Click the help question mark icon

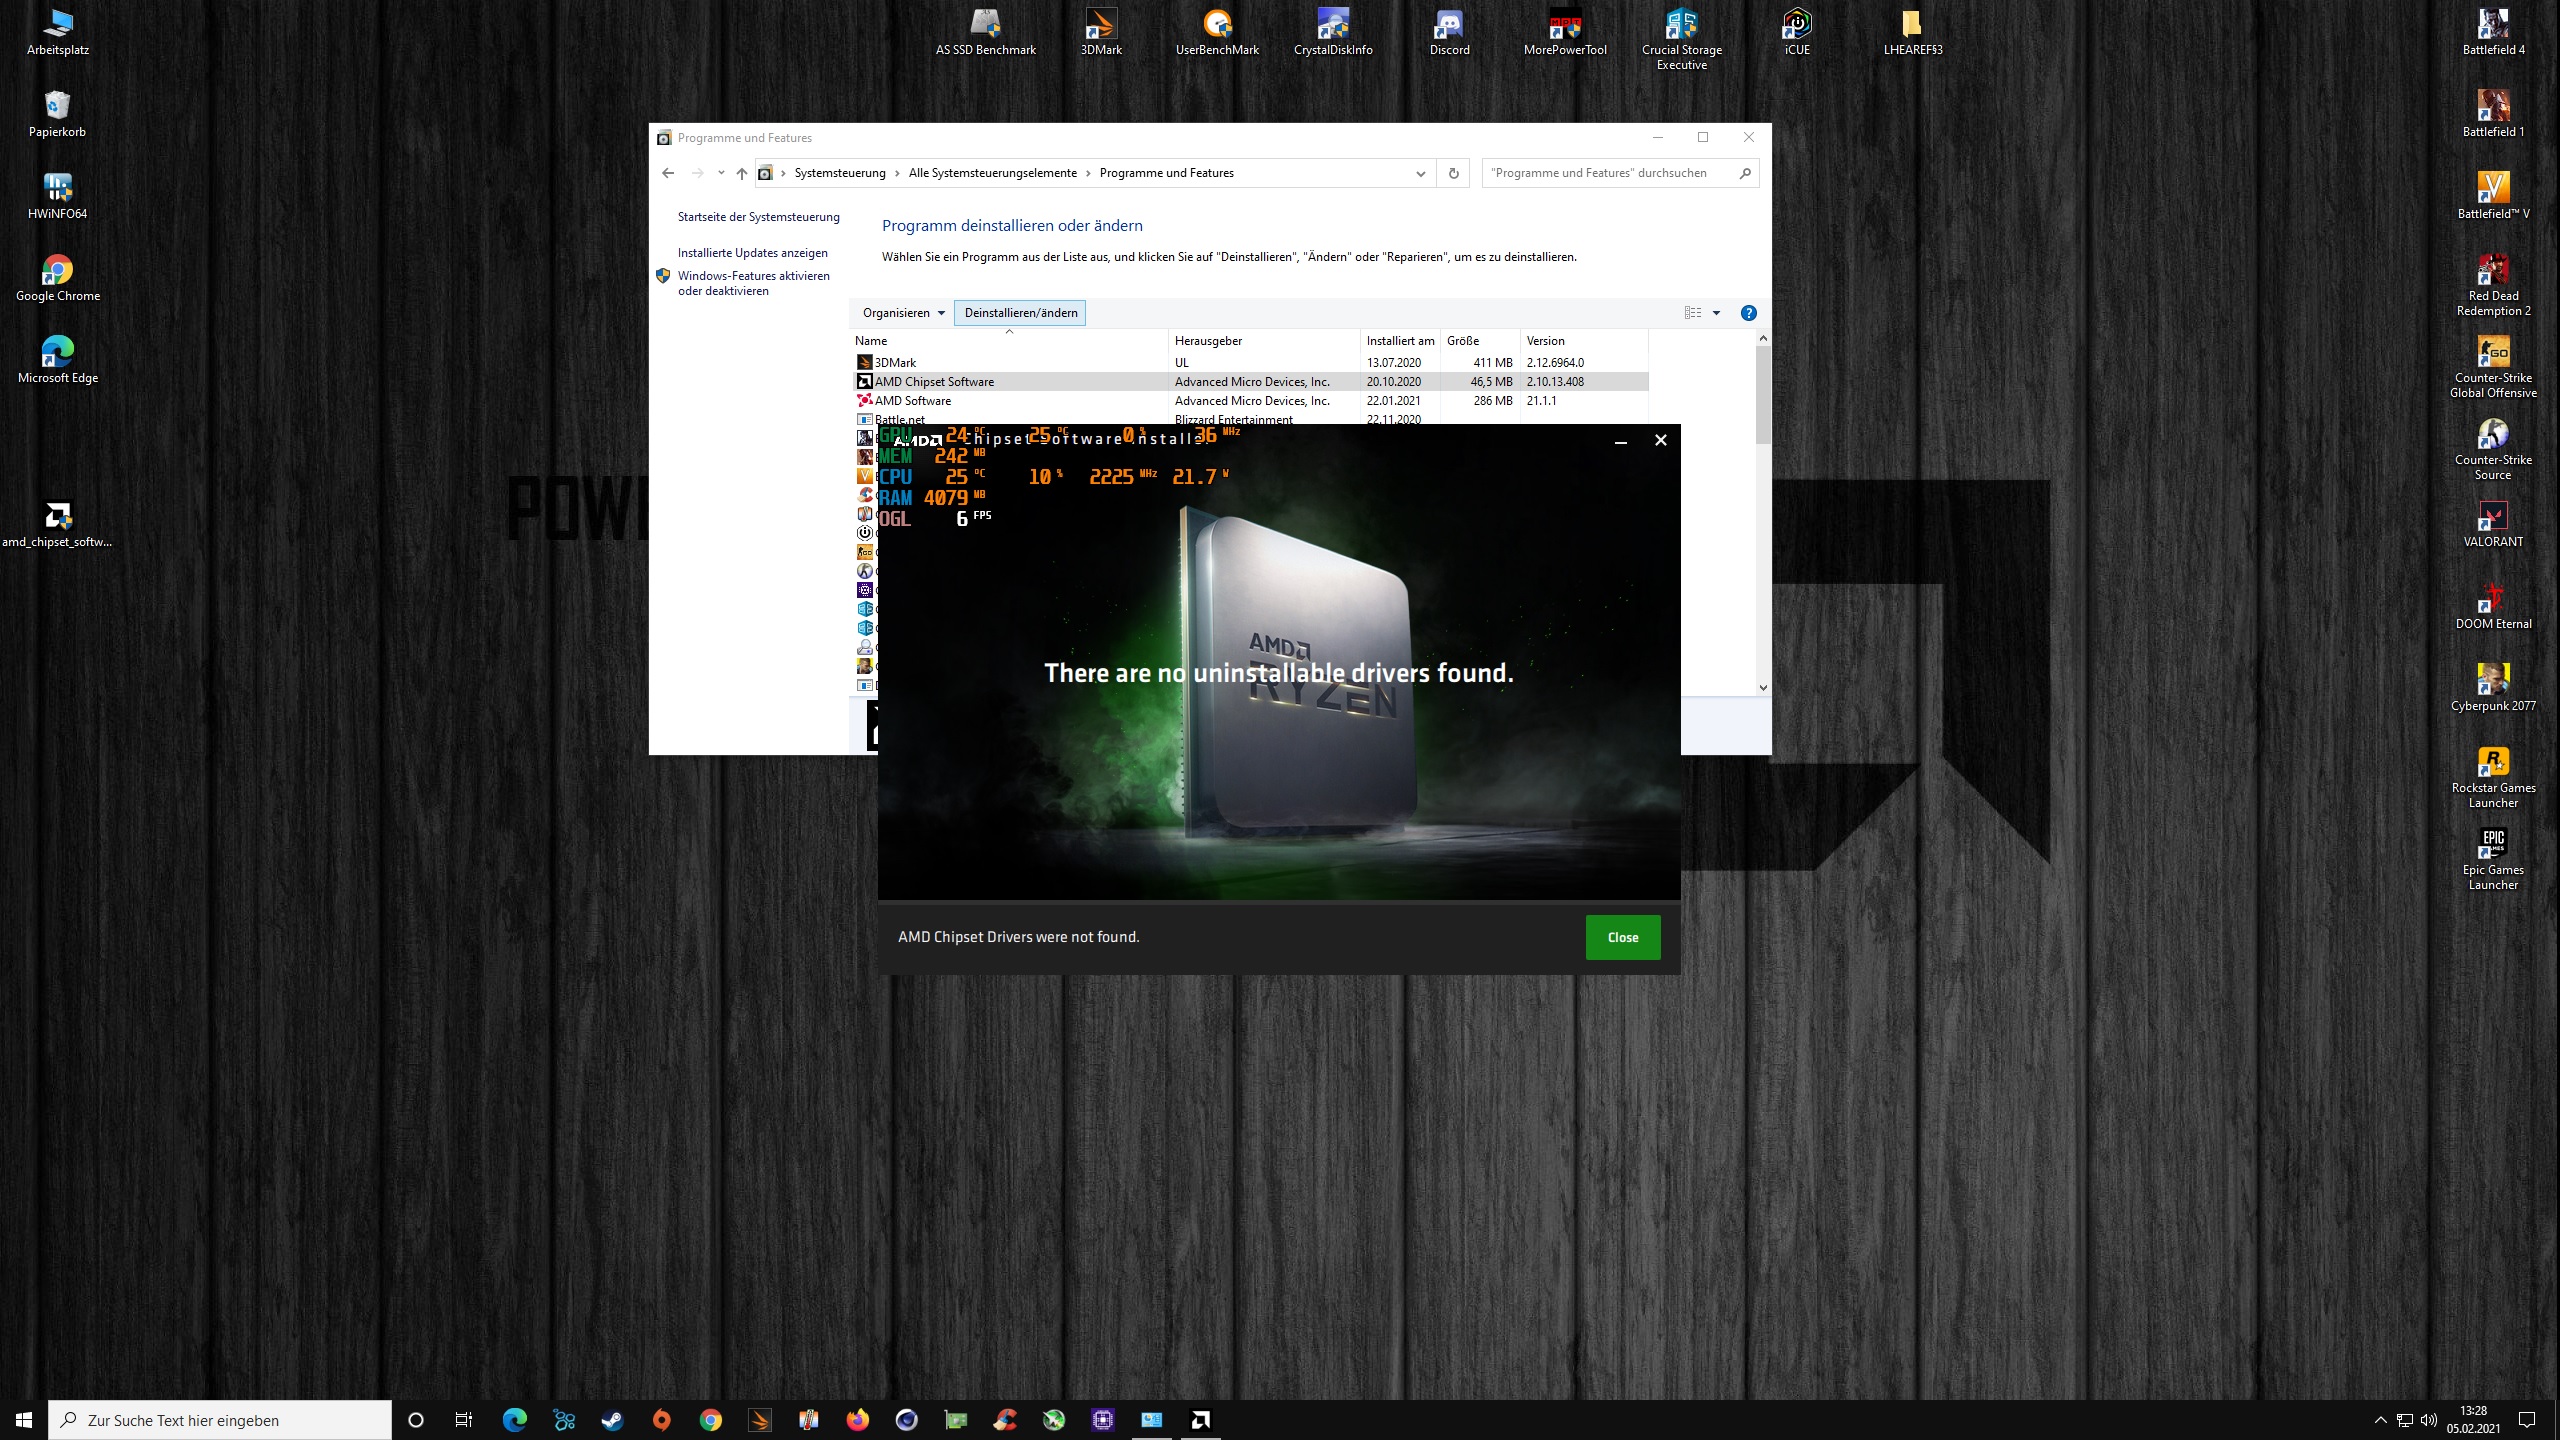click(1748, 313)
